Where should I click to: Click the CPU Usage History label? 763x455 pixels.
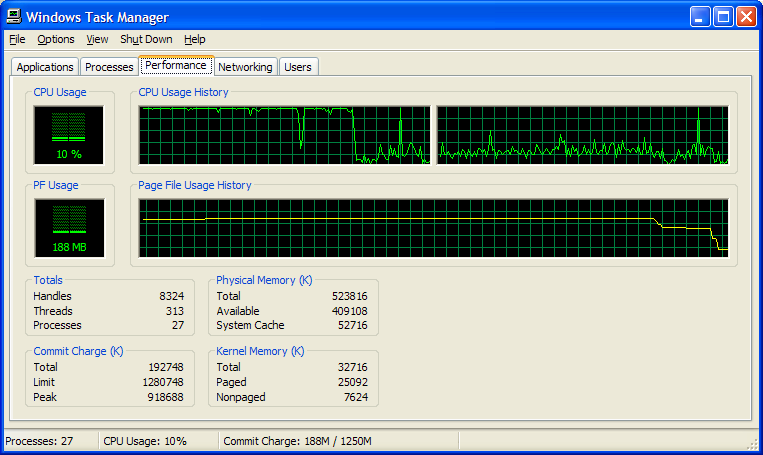point(183,92)
